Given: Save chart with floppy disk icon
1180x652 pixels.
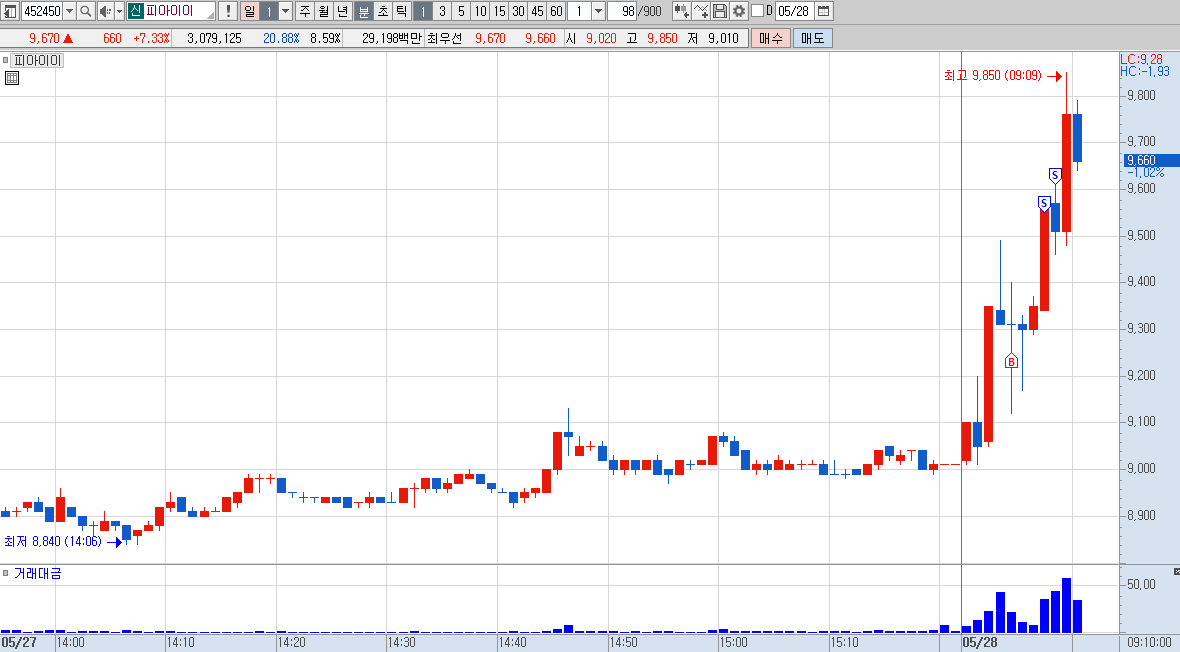Looking at the screenshot, I should click(x=720, y=11).
